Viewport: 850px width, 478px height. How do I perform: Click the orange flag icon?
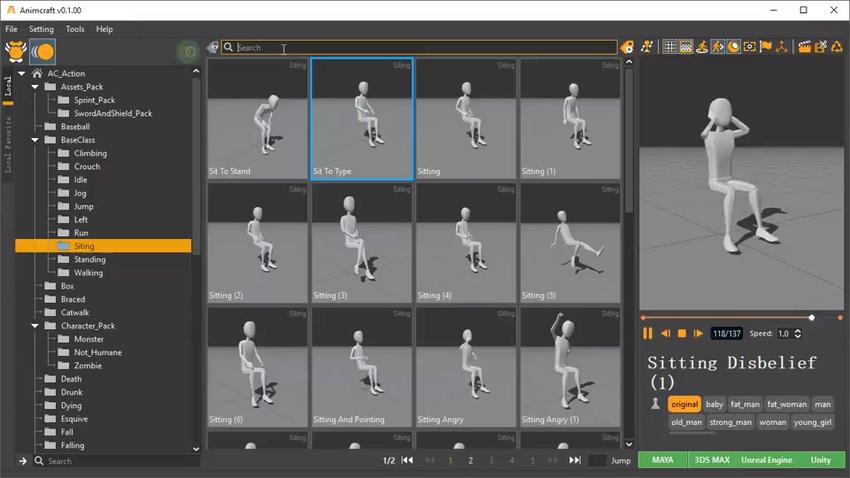pyautogui.click(x=766, y=47)
